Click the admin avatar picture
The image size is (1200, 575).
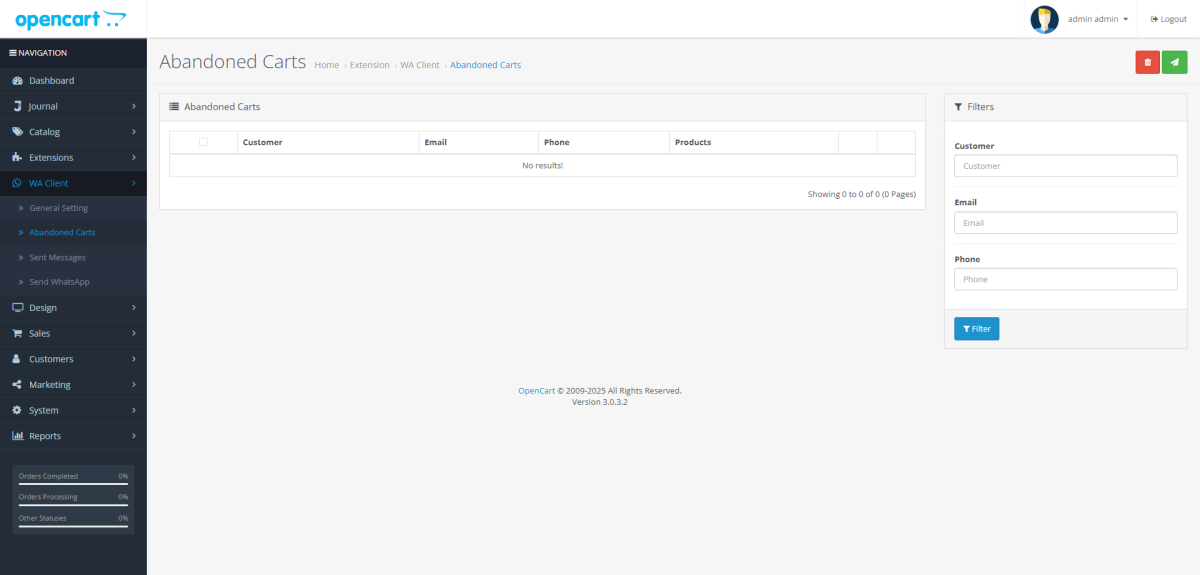point(1044,19)
